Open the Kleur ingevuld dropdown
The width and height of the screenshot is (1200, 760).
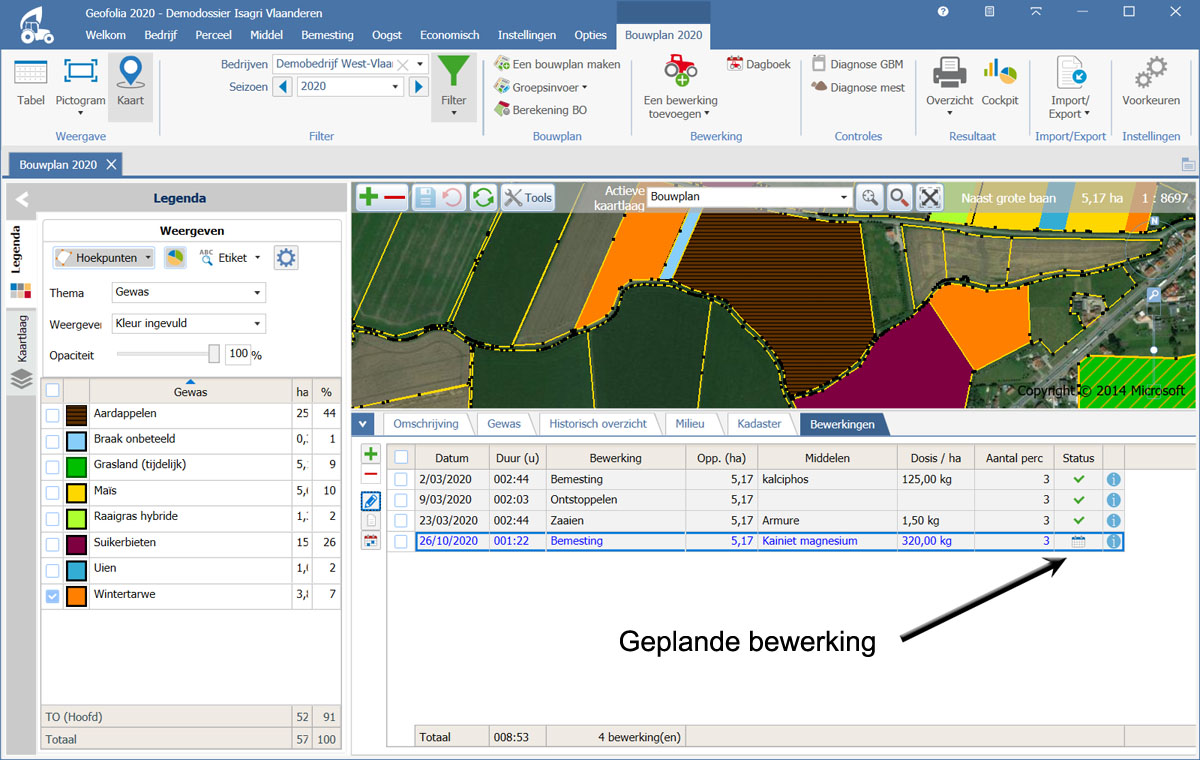(x=258, y=324)
